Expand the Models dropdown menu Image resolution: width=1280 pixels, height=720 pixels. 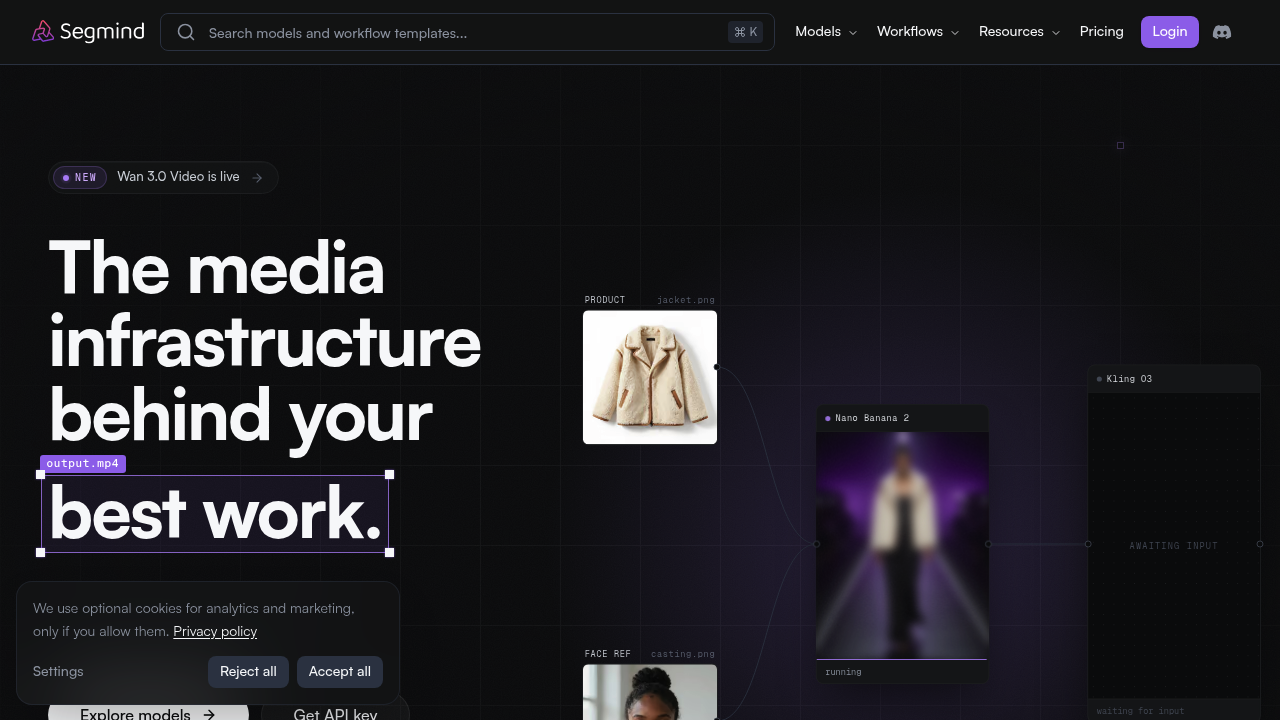pyautogui.click(x=826, y=32)
